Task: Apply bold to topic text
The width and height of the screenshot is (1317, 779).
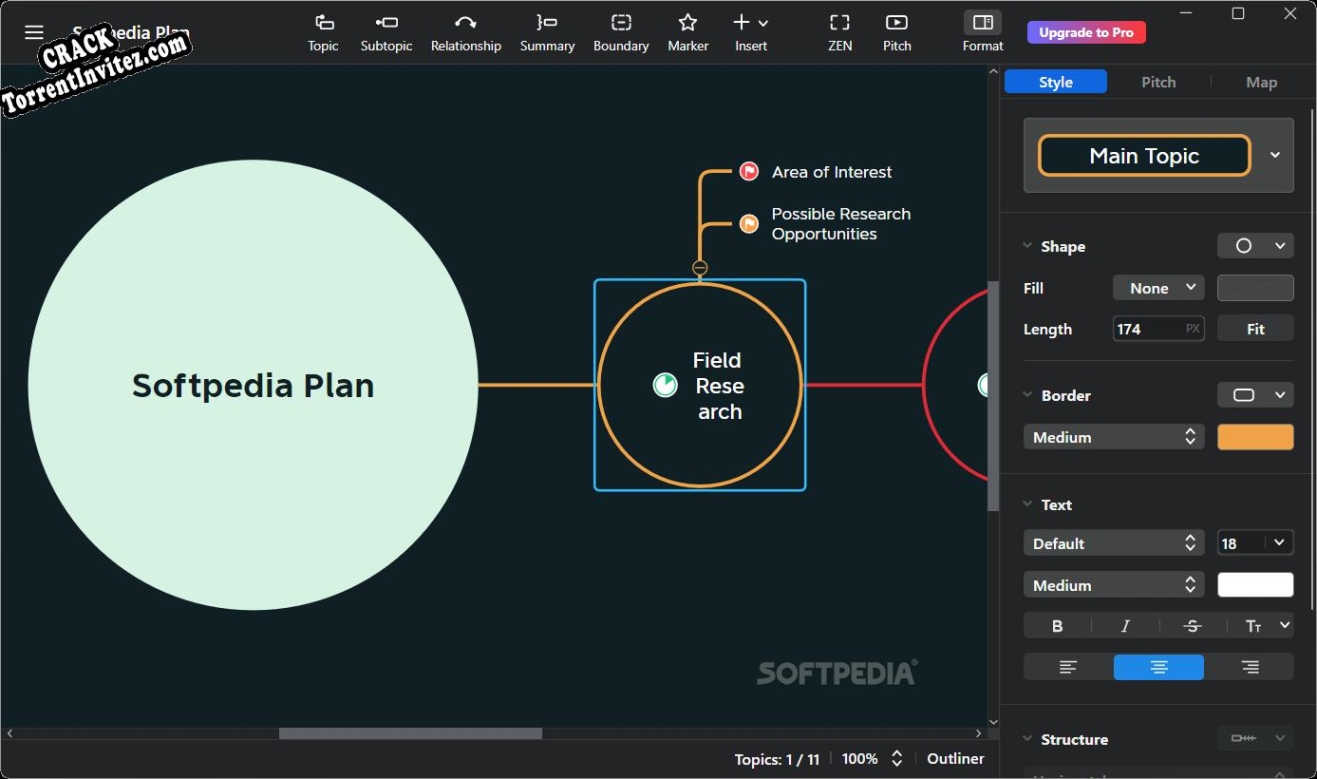Action: tap(1056, 625)
